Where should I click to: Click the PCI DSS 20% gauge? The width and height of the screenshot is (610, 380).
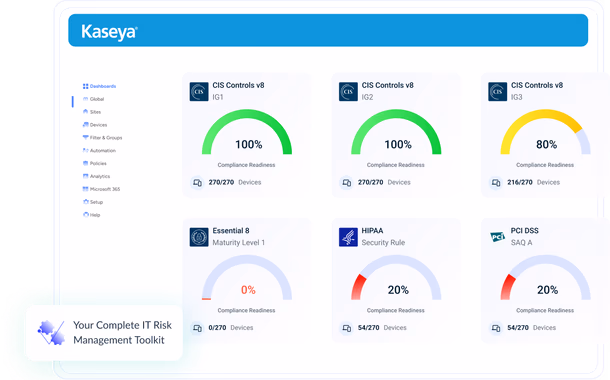545,278
